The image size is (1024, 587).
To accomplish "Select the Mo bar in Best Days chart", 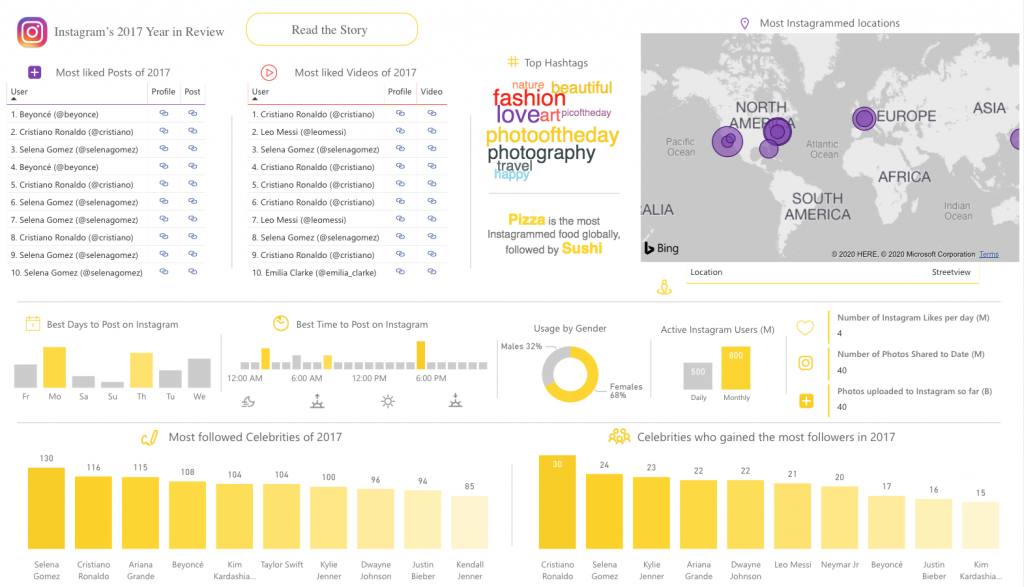I will 54,367.
